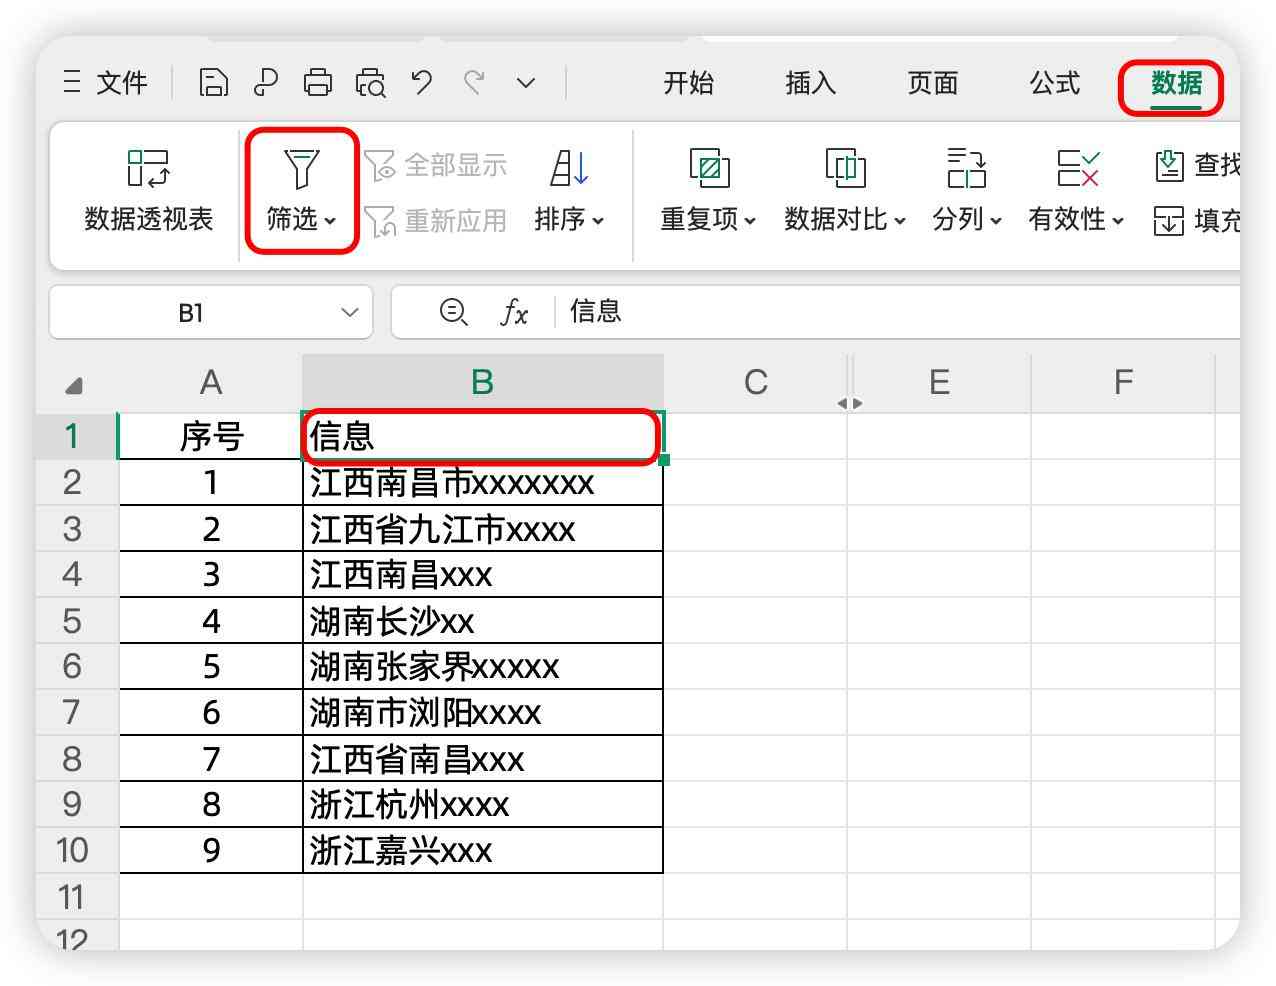Select the 分列 text-to-columns tool
Screen dimensions: 1276x986
[x=963, y=190]
